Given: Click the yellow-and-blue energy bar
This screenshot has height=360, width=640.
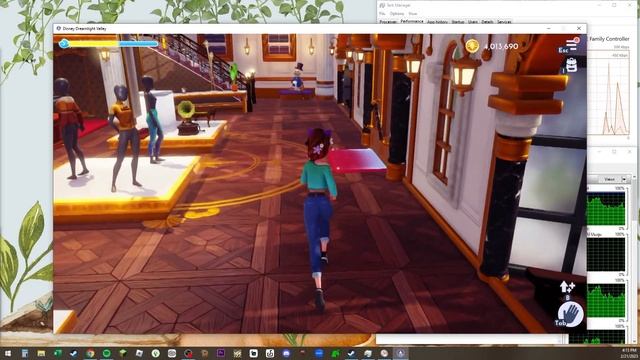Looking at the screenshot, I should 114,43.
